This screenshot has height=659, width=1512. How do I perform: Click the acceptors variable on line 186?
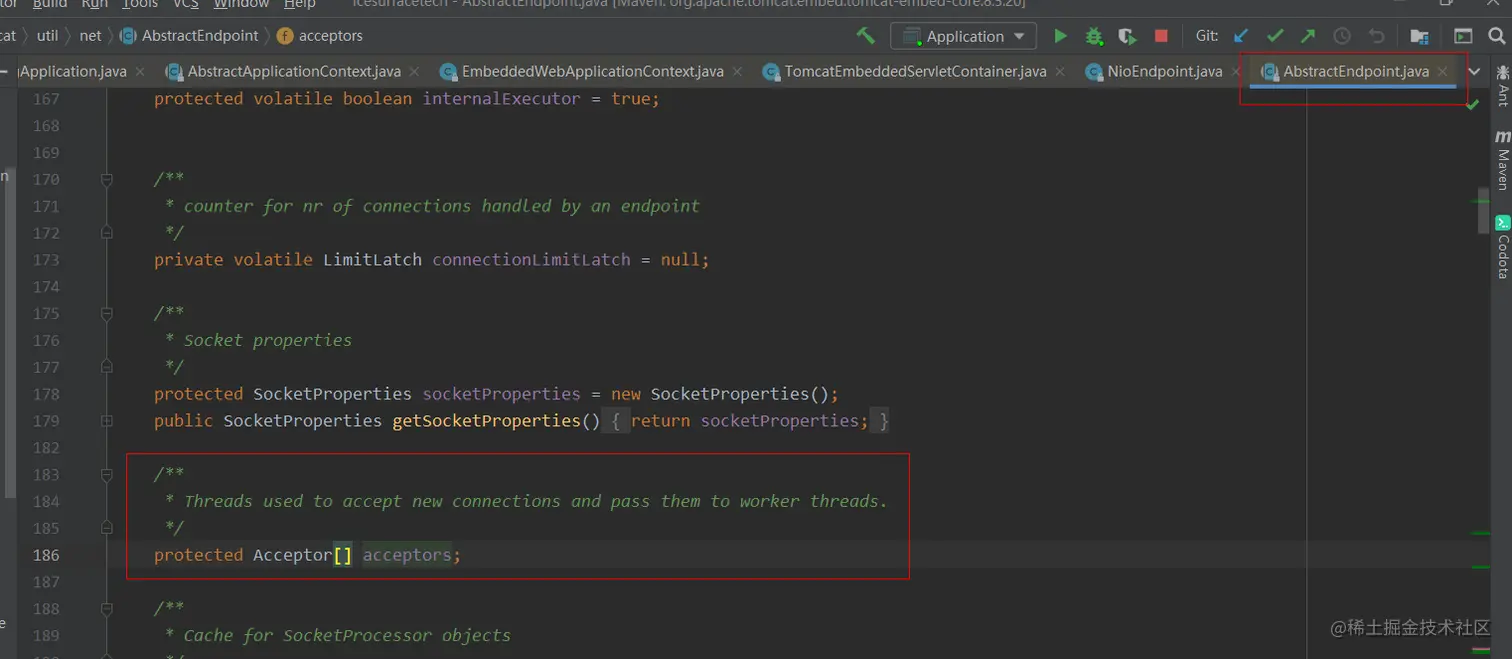click(x=407, y=555)
